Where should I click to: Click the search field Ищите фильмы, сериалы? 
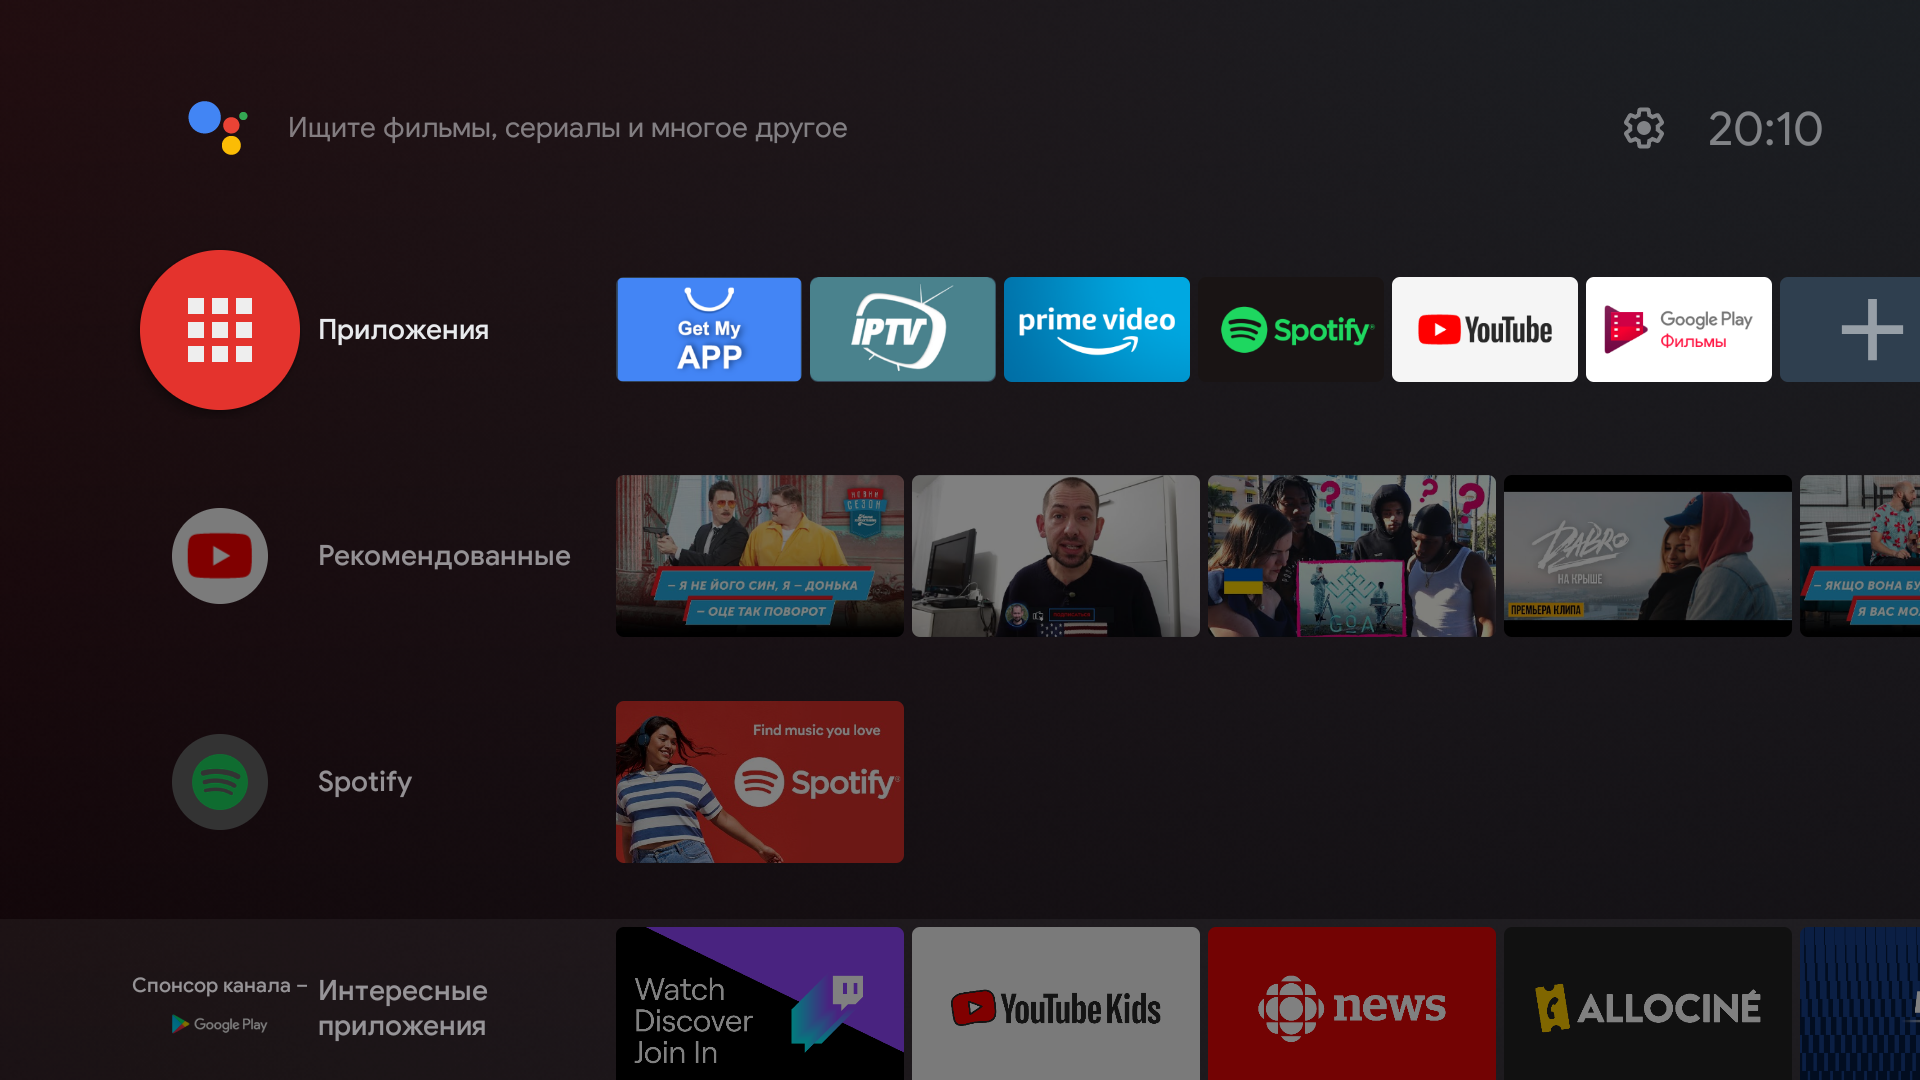(x=567, y=128)
